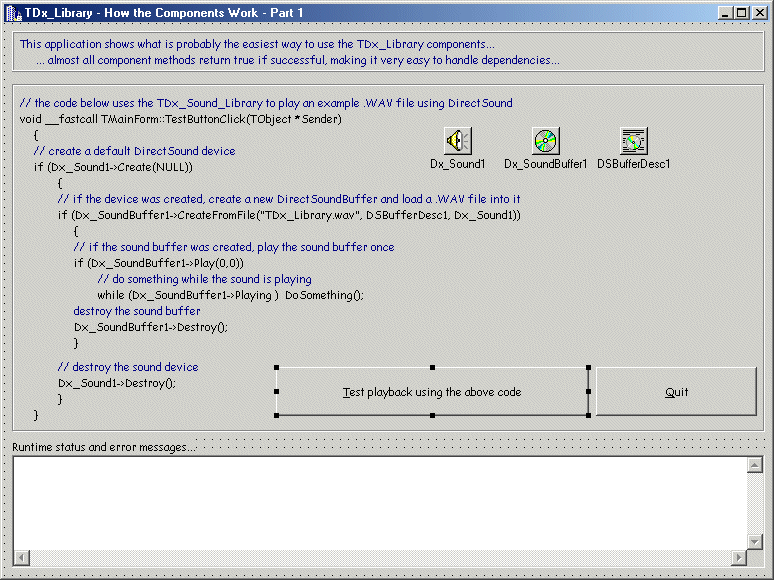Viewport: 774px width, 580px height.
Task: Select the Dx_Sound1 speaker component icon
Action: pyautogui.click(x=458, y=141)
